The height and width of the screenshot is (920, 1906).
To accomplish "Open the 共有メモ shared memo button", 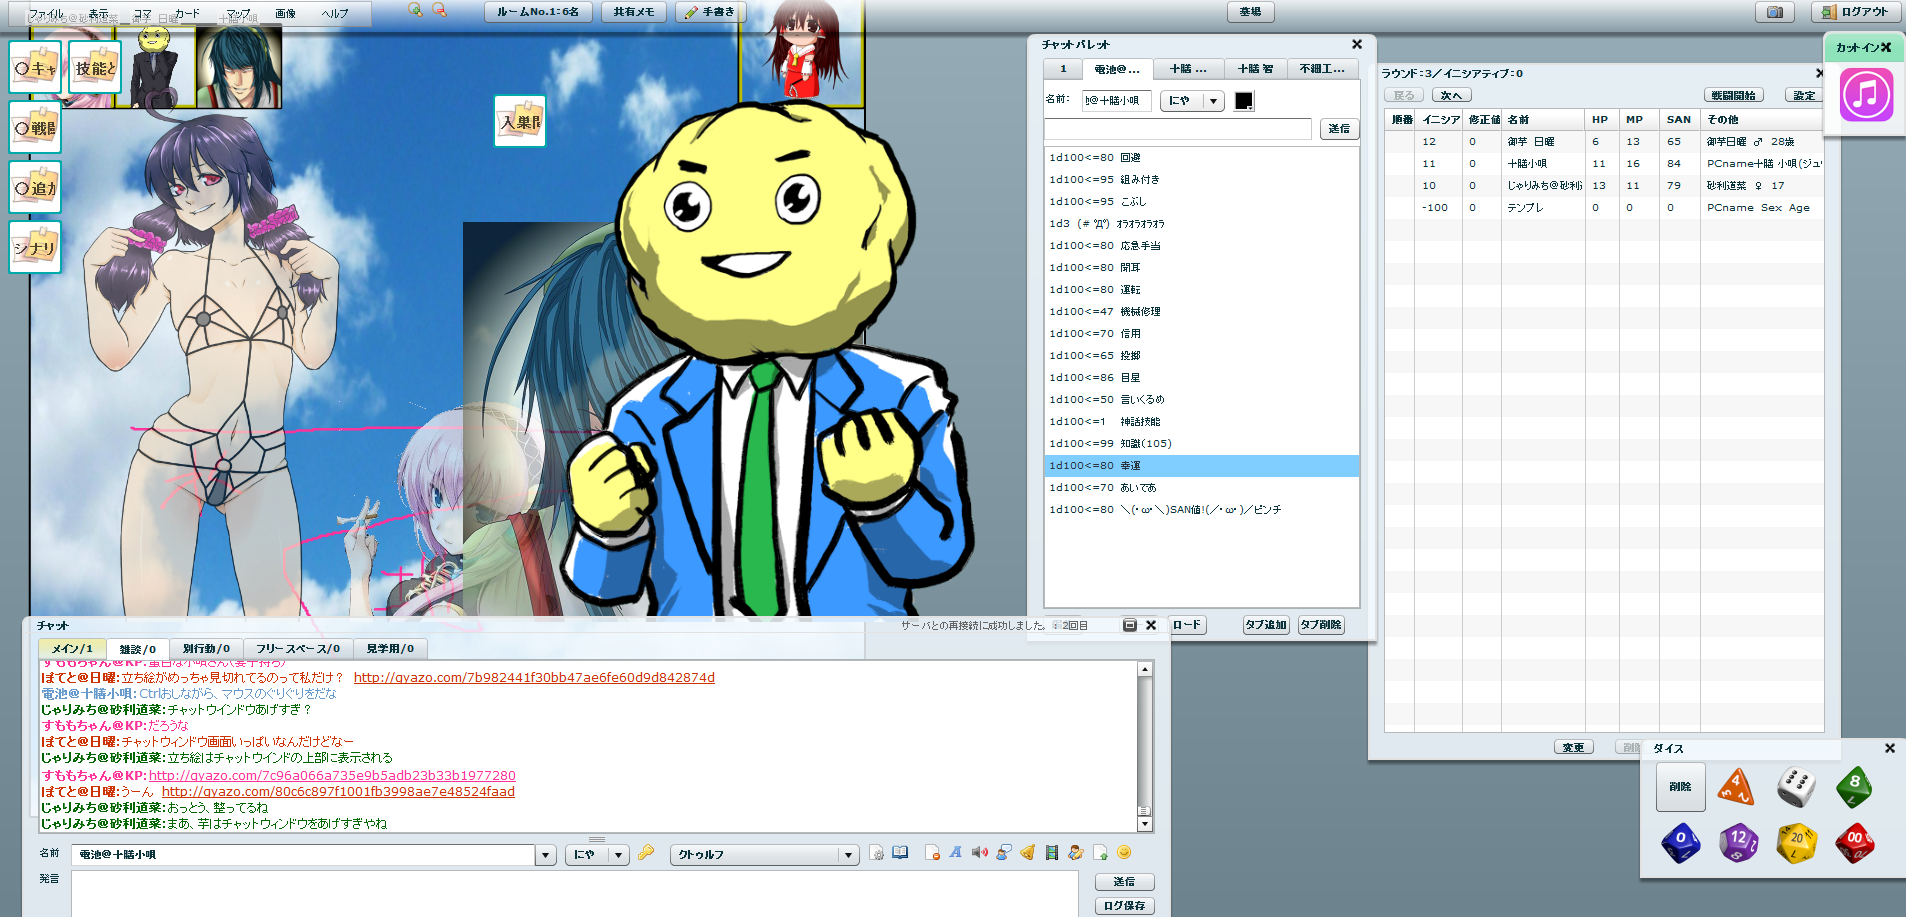I will click(634, 12).
